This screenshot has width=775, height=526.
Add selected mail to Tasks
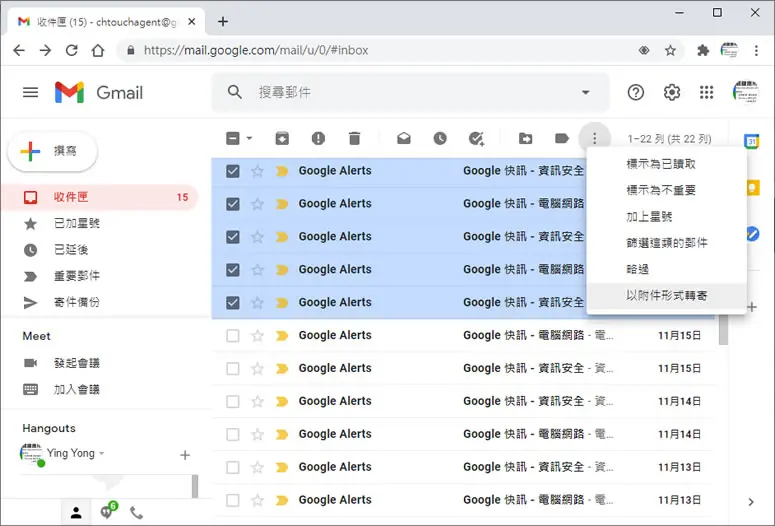476,138
